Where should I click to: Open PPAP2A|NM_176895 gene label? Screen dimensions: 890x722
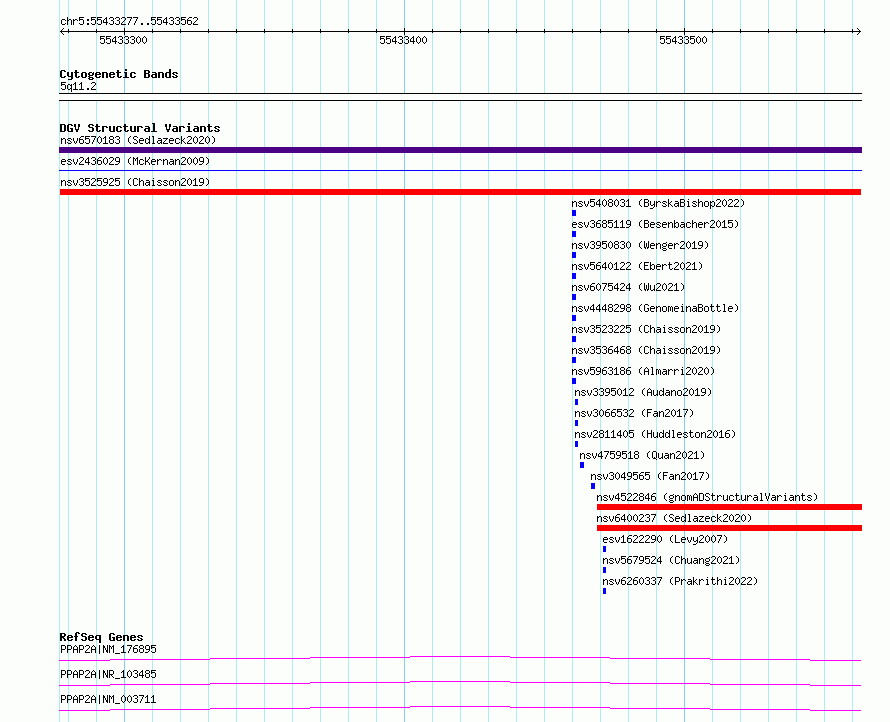108,649
